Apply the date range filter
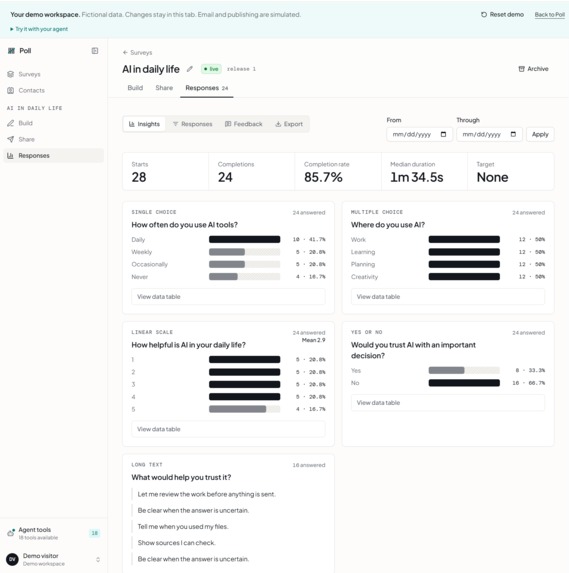The width and height of the screenshot is (569, 573). click(540, 134)
